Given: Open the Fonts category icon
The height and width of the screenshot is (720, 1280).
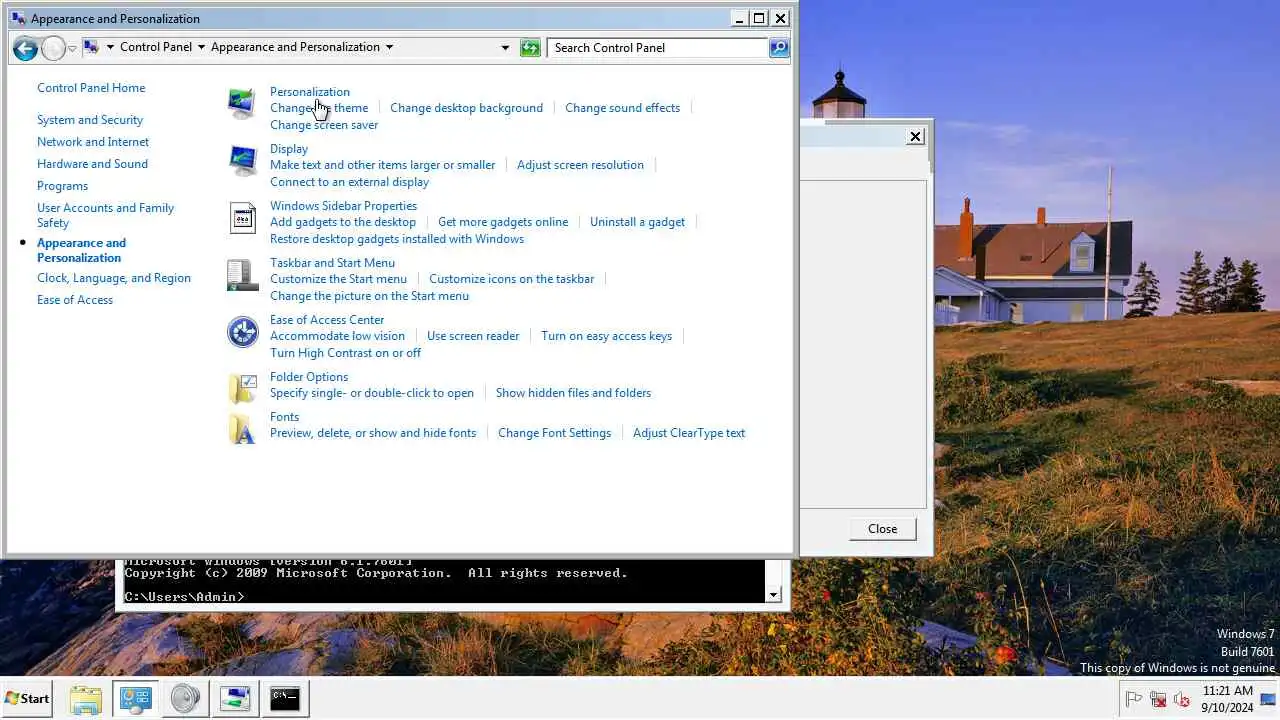Looking at the screenshot, I should click(242, 428).
